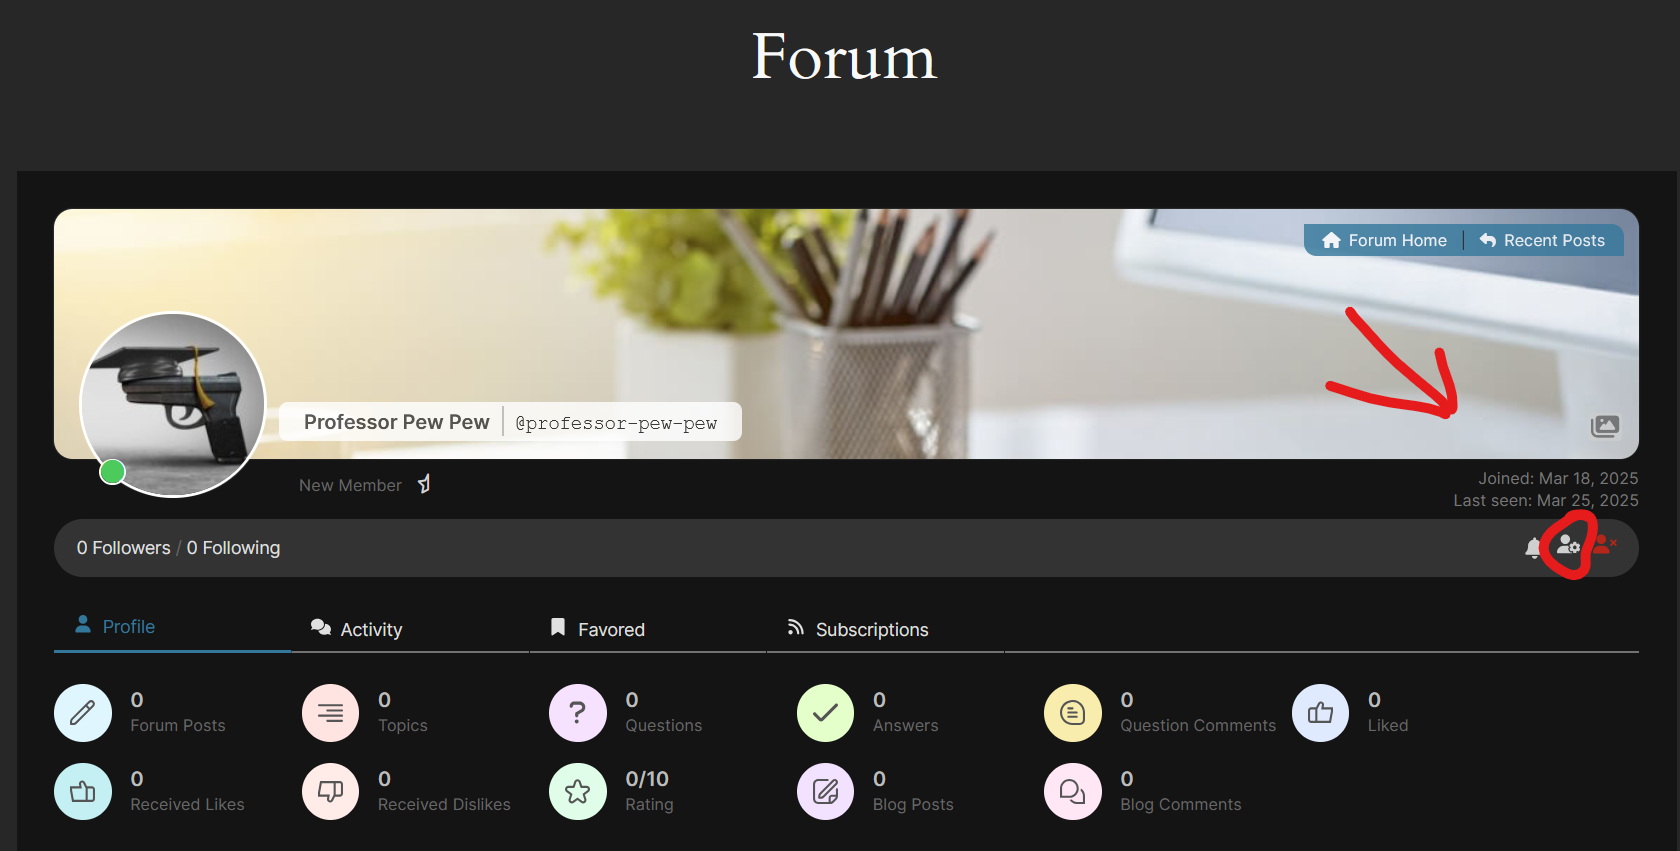Open the Favored tab
The width and height of the screenshot is (1680, 851).
pyautogui.click(x=598, y=629)
